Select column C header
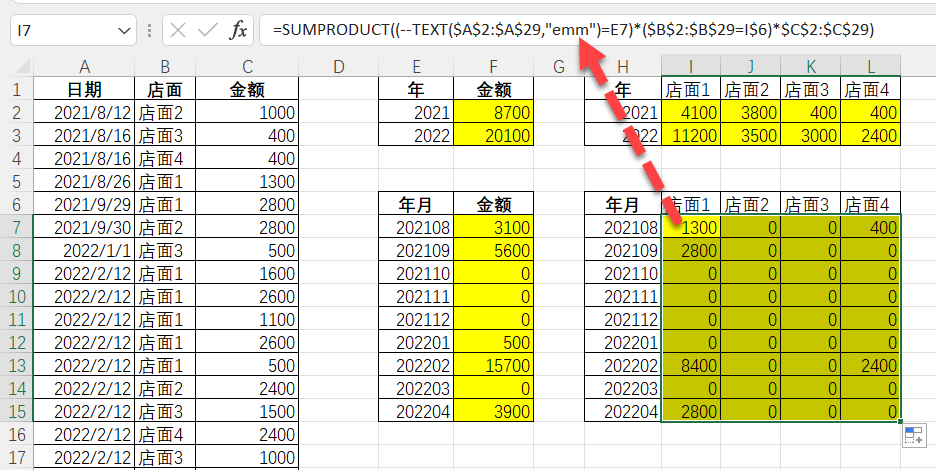The image size is (936, 470). coord(247,66)
